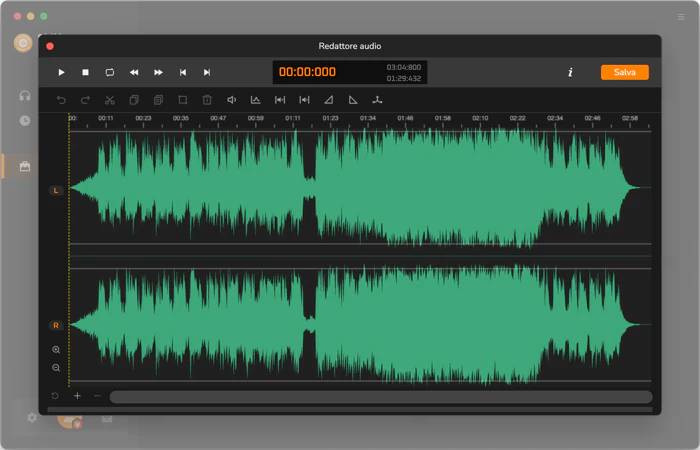The image size is (700, 450).
Task: Crop the audio selection
Action: pos(183,100)
